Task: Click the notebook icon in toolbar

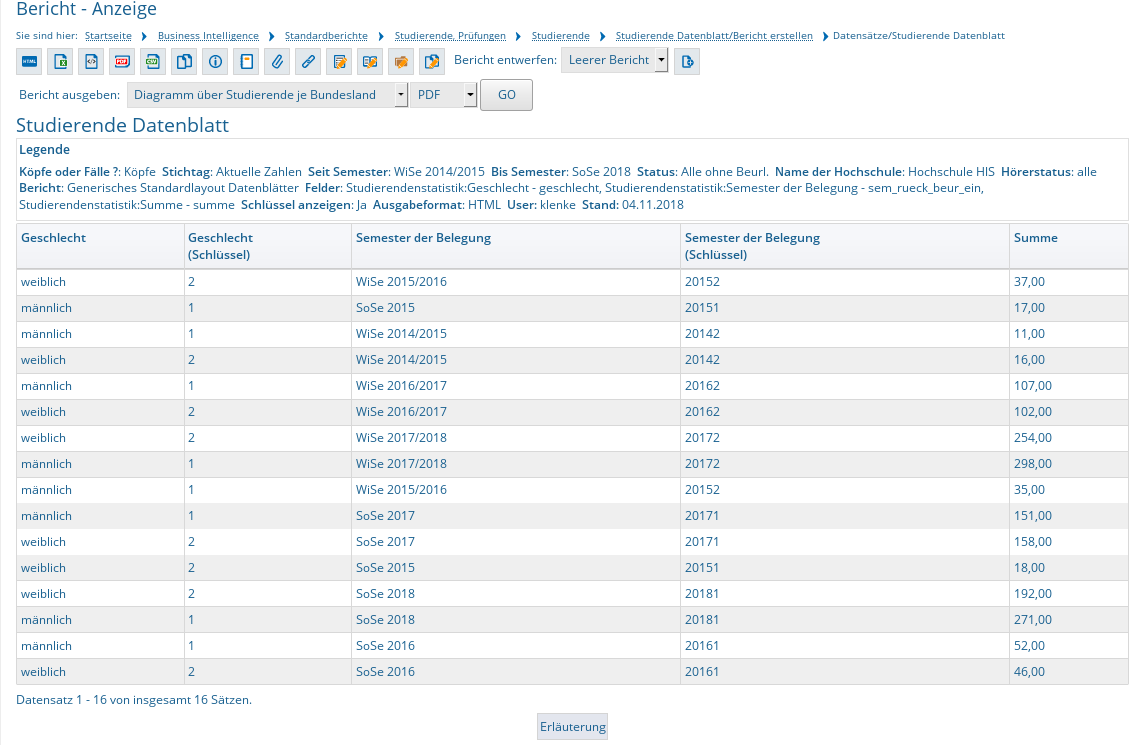Action: click(246, 62)
